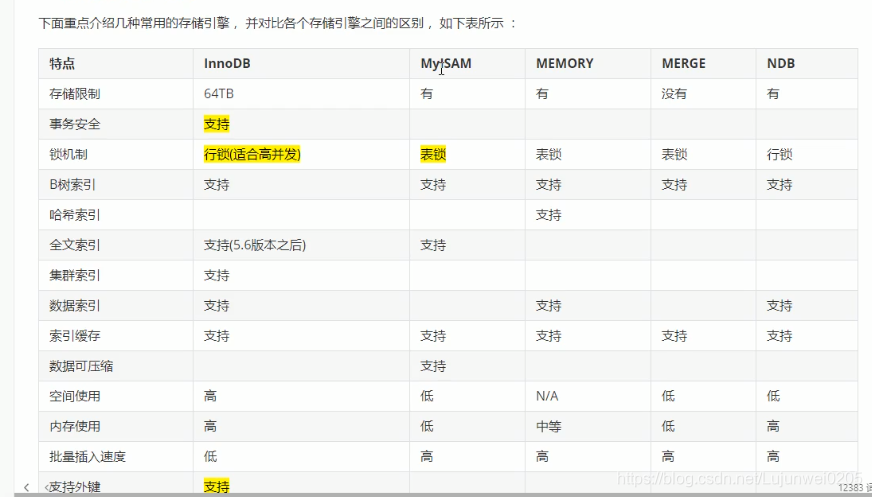Click 支持 in 全文索引 row under MyISAM

click(x=433, y=245)
